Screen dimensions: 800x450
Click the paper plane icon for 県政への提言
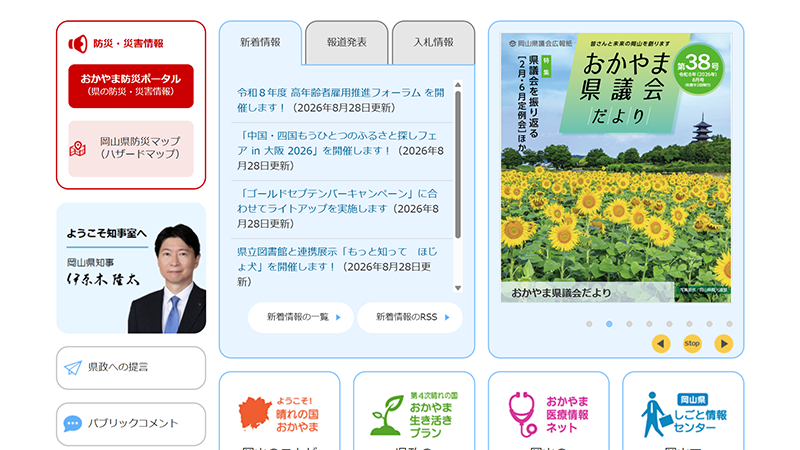point(73,367)
